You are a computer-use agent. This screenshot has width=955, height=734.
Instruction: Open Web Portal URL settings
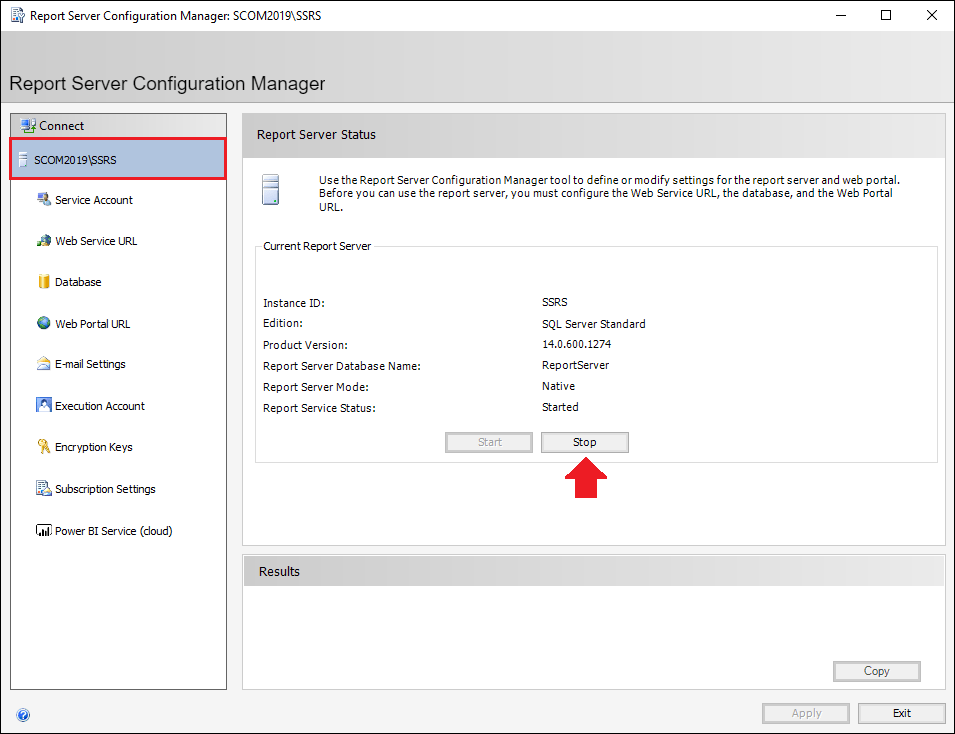coord(93,324)
